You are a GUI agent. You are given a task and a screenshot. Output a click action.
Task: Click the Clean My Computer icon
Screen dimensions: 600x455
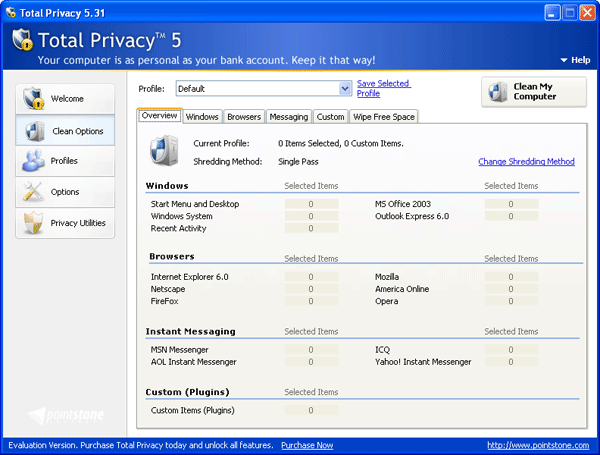(x=498, y=92)
